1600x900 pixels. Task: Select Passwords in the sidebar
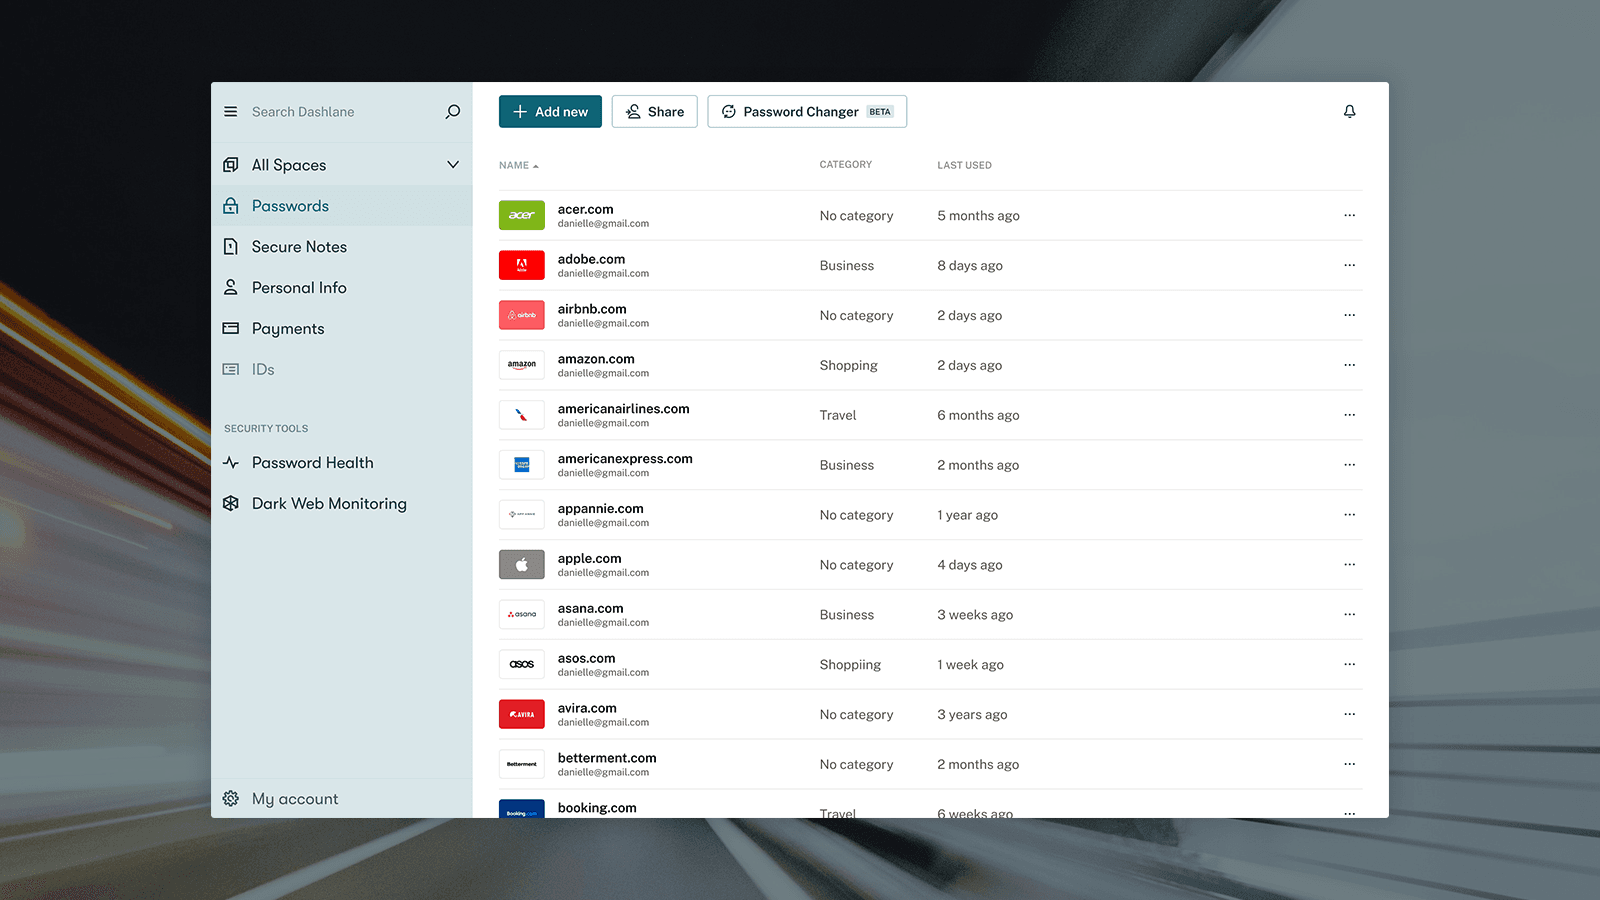(342, 206)
